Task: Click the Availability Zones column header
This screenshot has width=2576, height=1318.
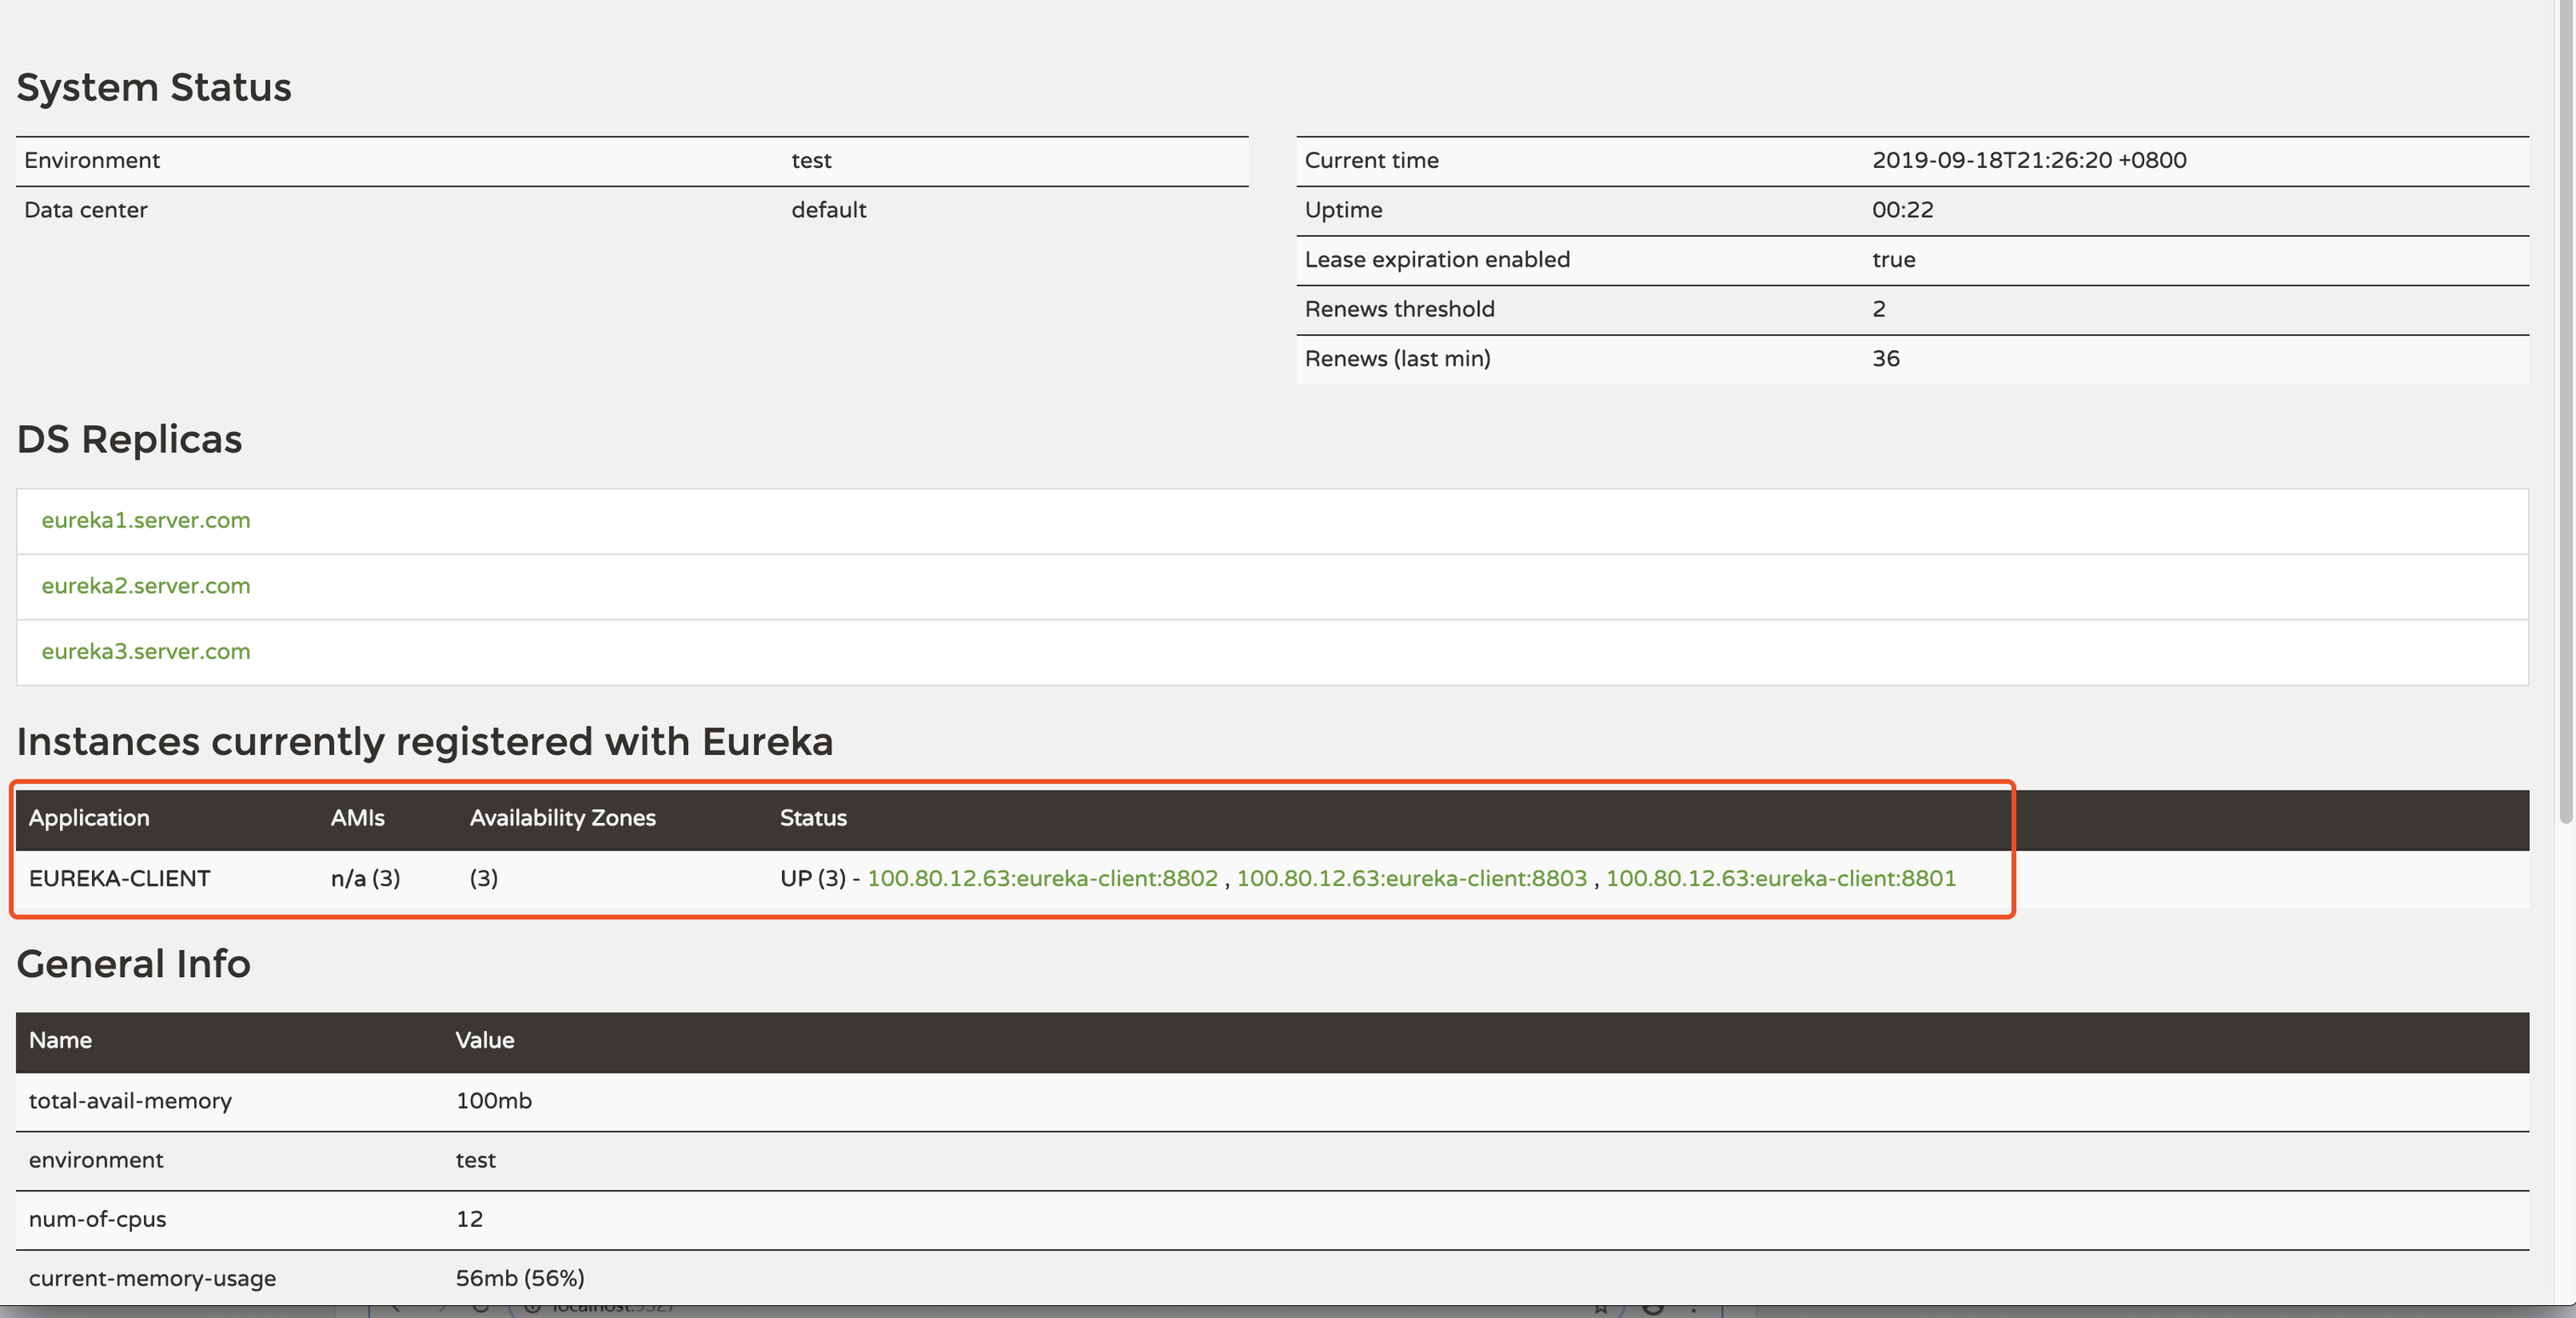Action: tap(563, 818)
